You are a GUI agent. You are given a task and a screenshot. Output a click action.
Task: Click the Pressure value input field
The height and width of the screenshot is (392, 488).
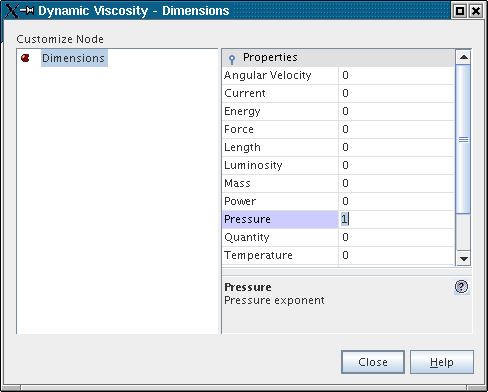pyautogui.click(x=396, y=219)
